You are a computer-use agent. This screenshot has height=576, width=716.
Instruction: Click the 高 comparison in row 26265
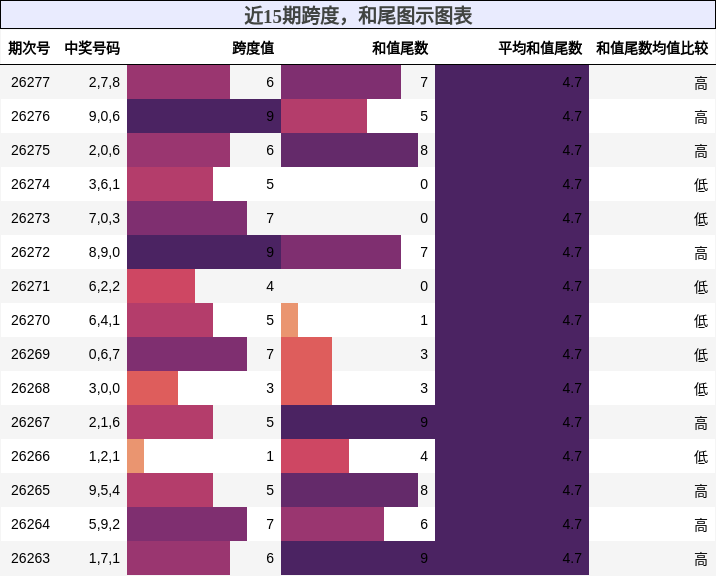[701, 491]
